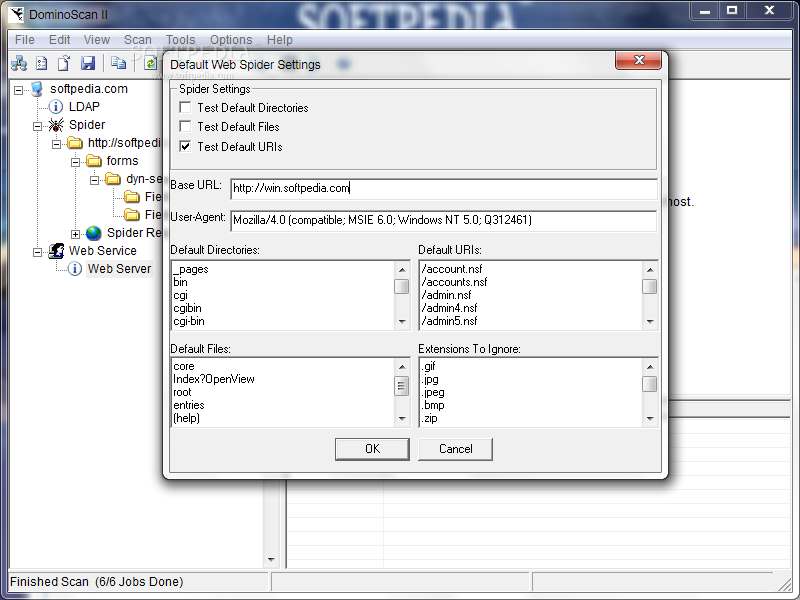The height and width of the screenshot is (600, 800).
Task: Uncheck Test Default URIs checkbox
Action: click(185, 146)
